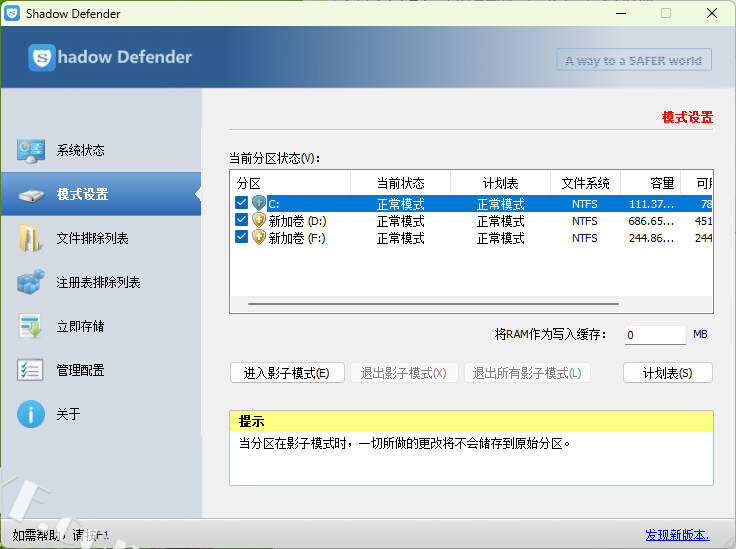The image size is (736, 549).
Task: Click the shield icon of drive C:
Action: click(259, 203)
